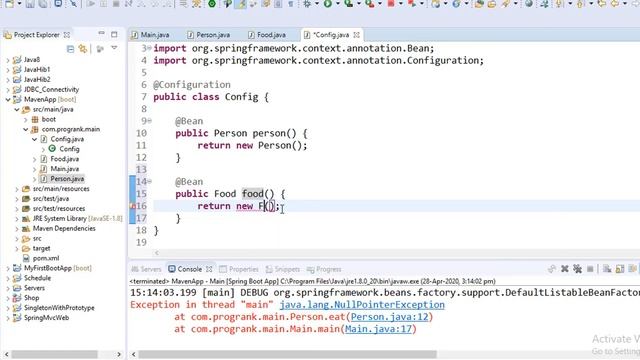The width and height of the screenshot is (640, 360).
Task: Click Console scroll left arrow
Action: pos(133,354)
